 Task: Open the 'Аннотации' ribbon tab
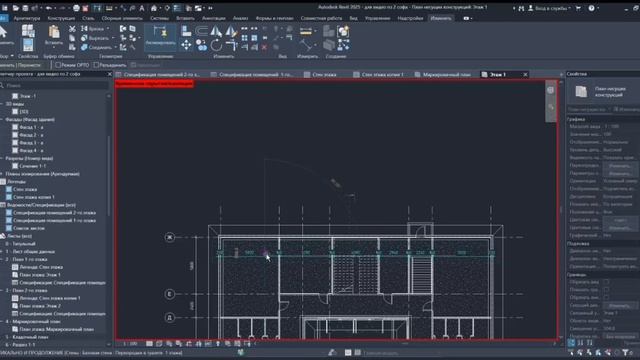point(213,18)
